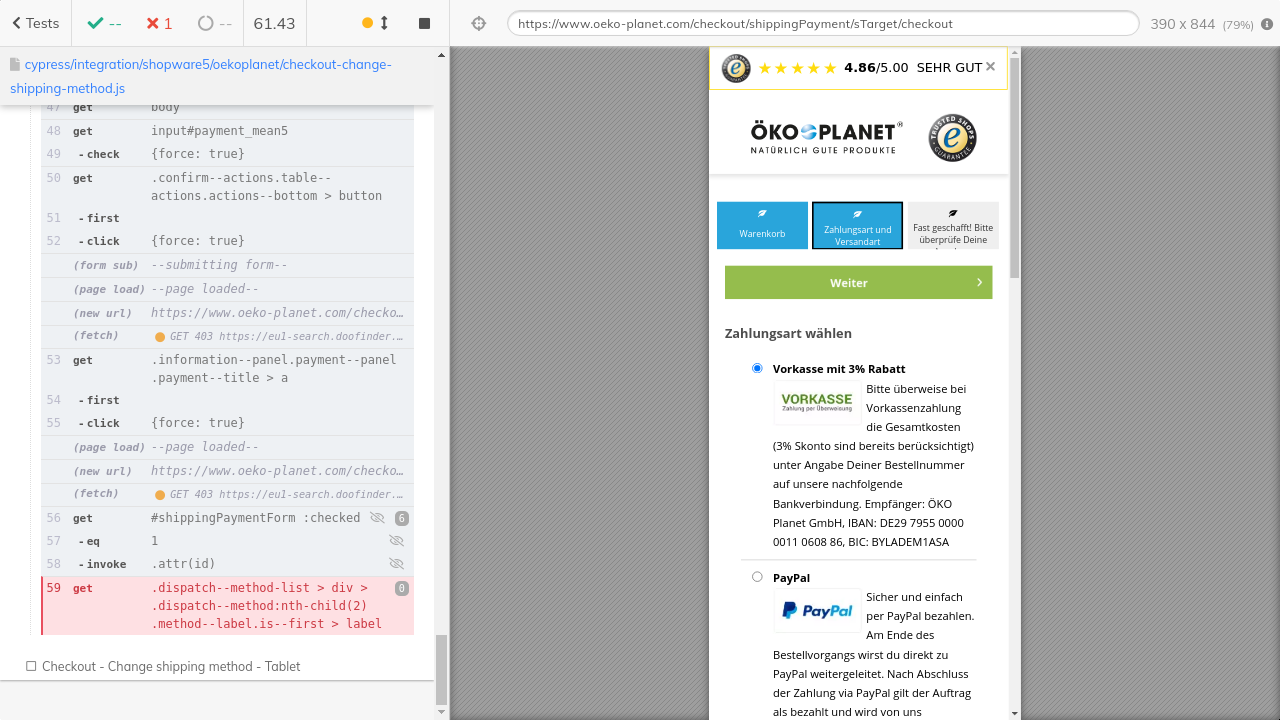The height and width of the screenshot is (720, 1280).
Task: Click the hidden-eye icon on the invoke command
Action: (x=396, y=564)
